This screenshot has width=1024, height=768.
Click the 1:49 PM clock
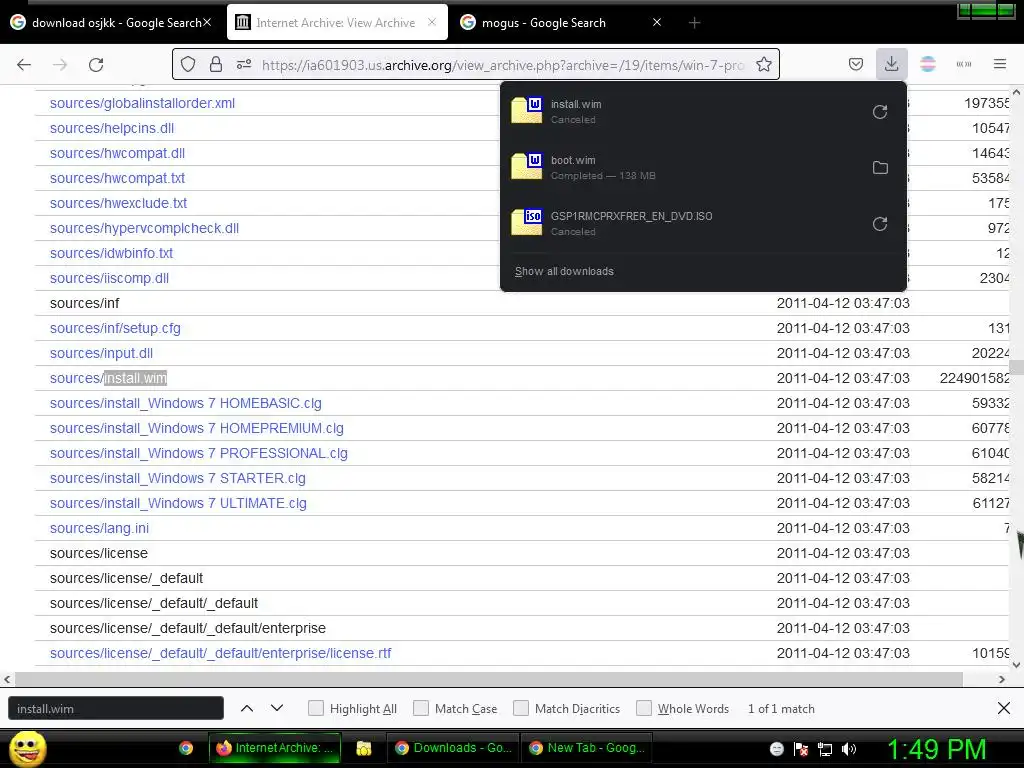(936, 749)
